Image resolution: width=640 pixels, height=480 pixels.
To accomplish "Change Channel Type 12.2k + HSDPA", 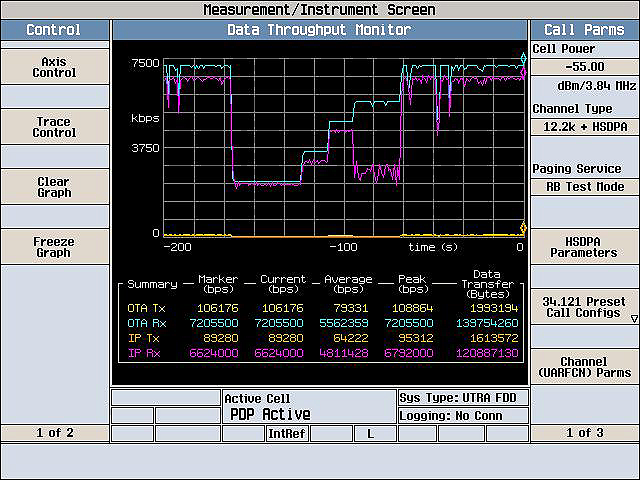I will (585, 127).
